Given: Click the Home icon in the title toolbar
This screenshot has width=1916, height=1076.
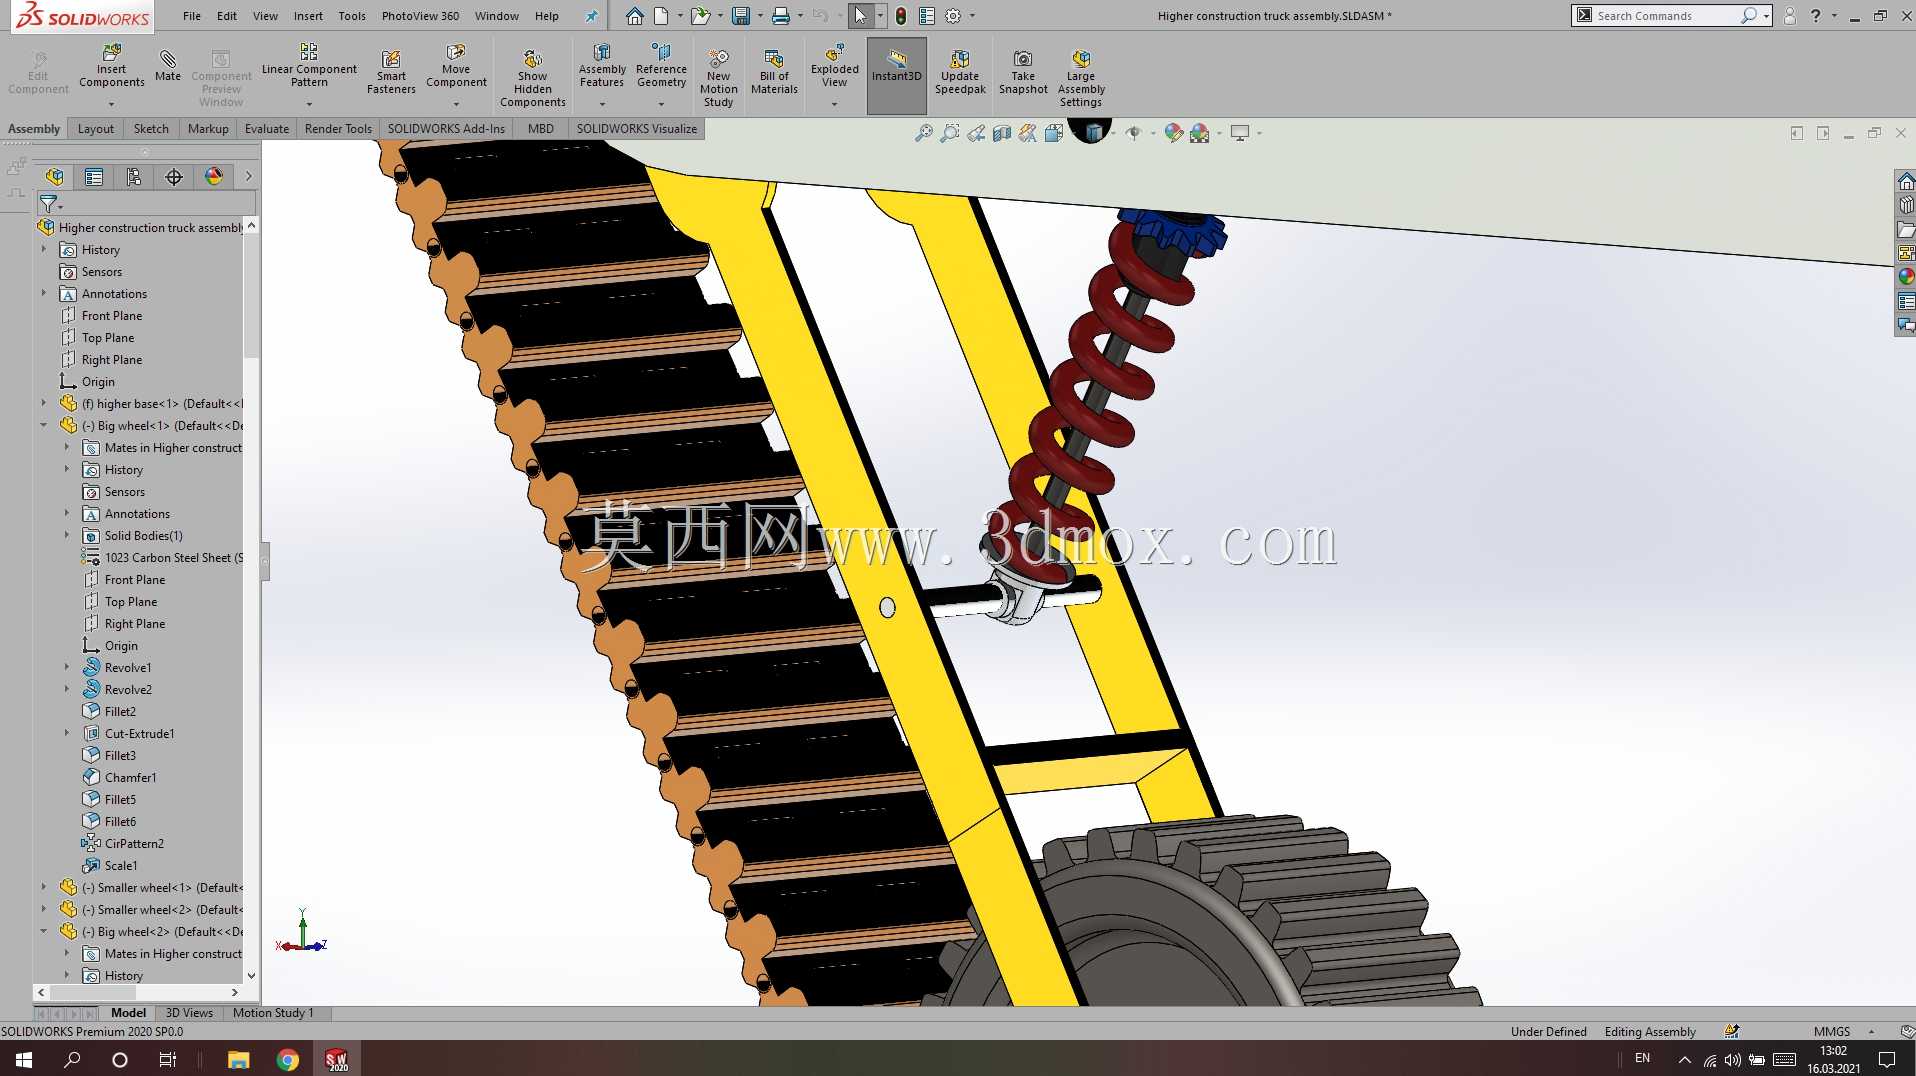Looking at the screenshot, I should [635, 16].
